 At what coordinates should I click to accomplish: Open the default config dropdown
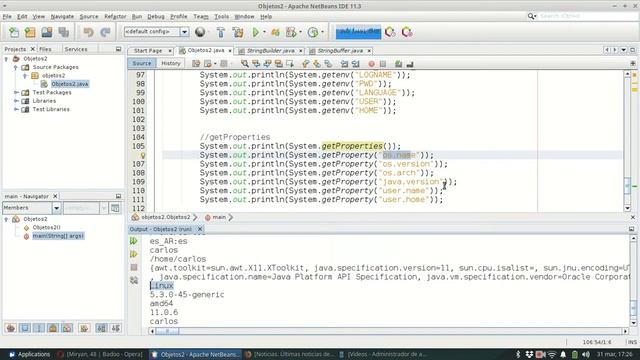click(x=184, y=32)
